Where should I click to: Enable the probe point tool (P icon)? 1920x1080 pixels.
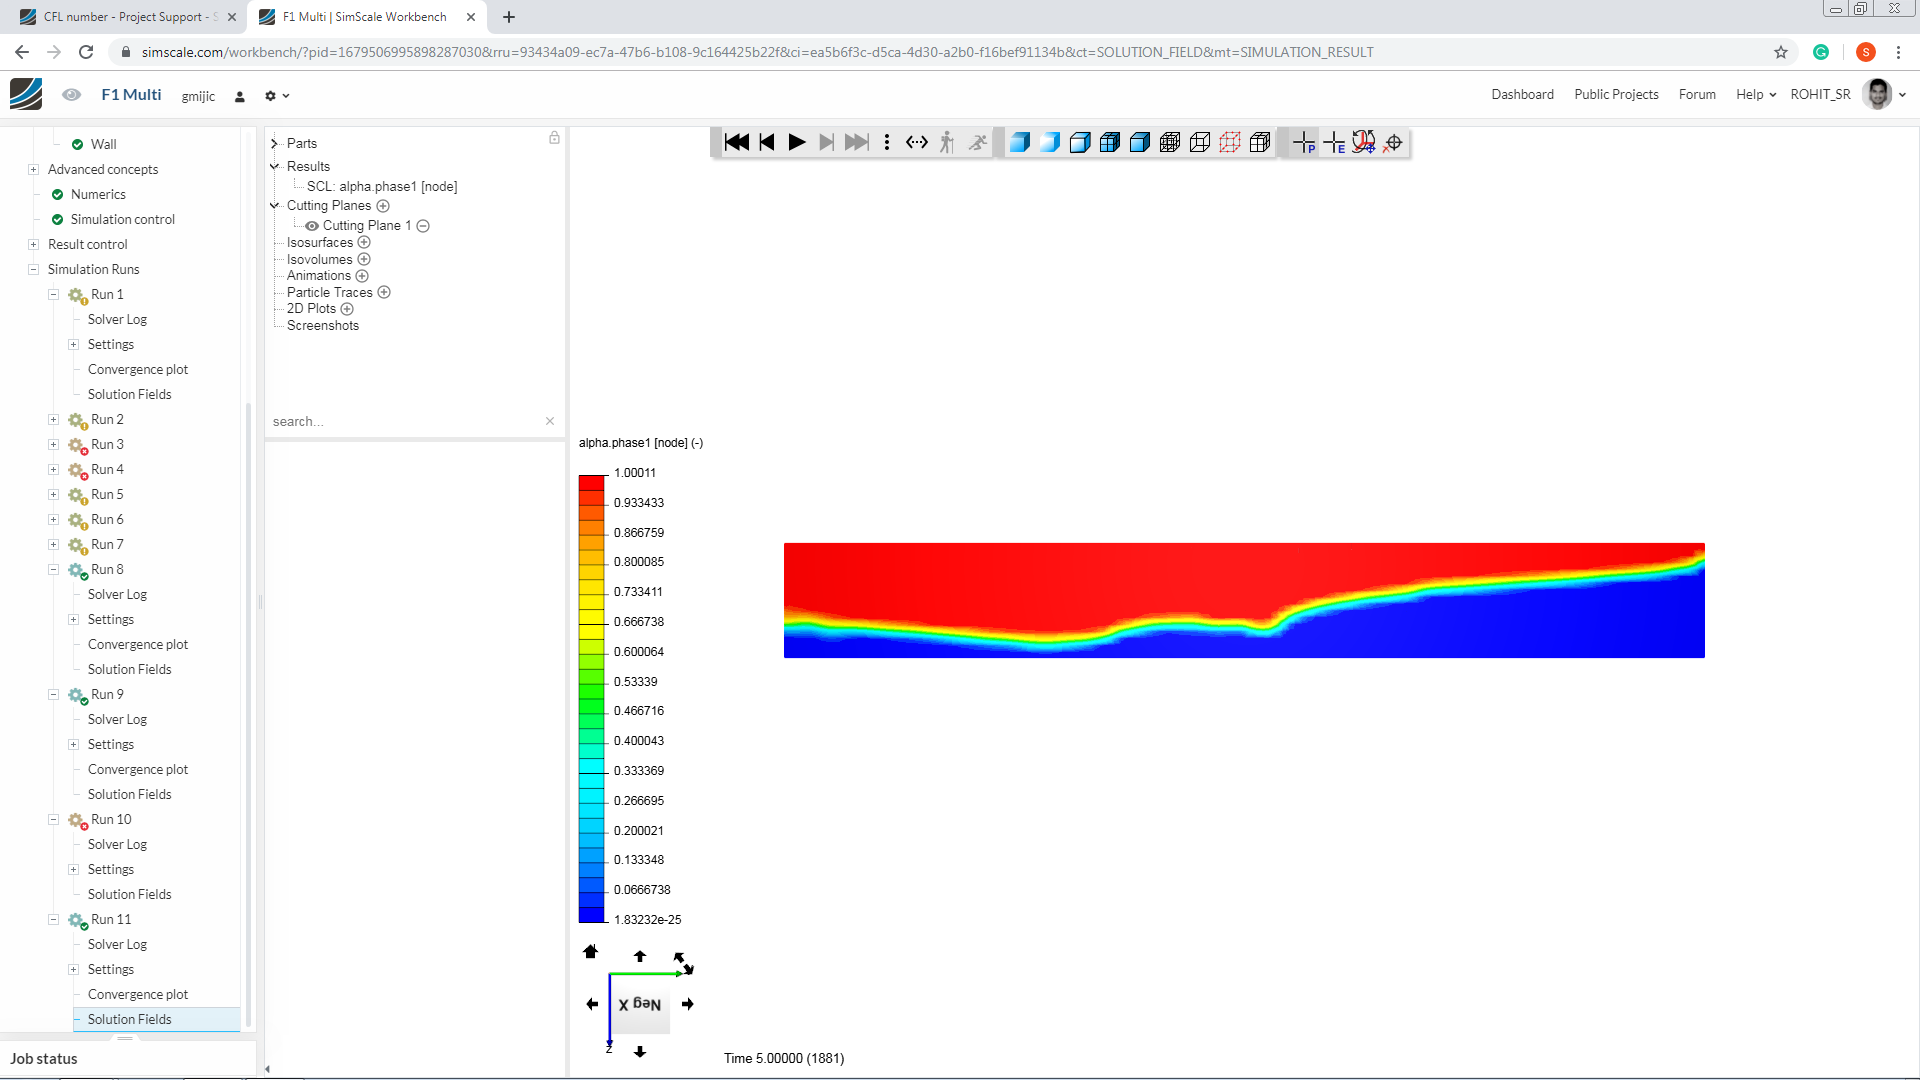(x=1305, y=143)
